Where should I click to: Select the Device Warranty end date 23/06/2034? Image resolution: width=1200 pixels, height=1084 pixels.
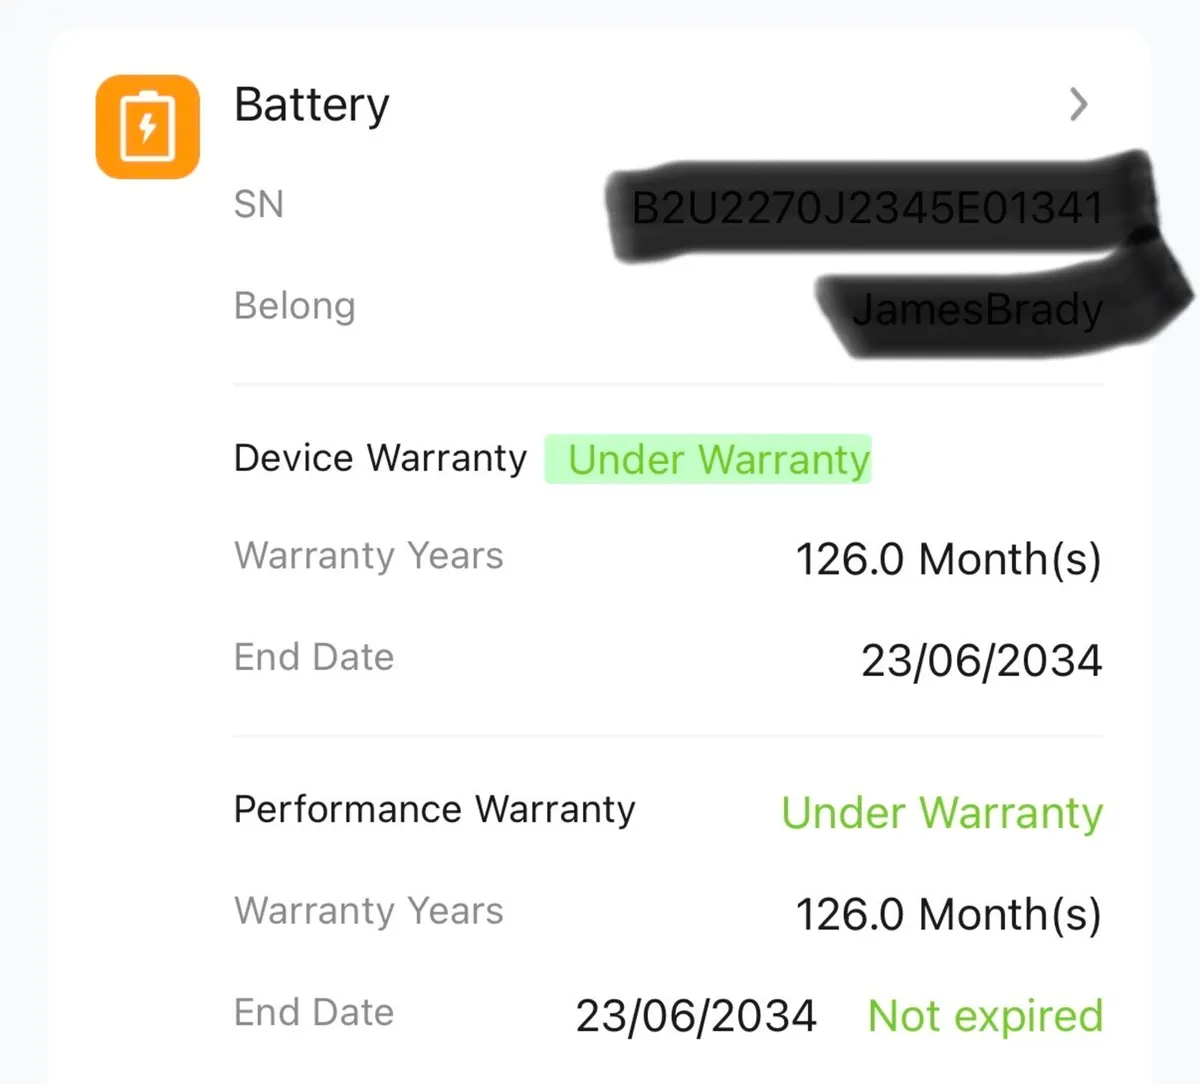(981, 660)
